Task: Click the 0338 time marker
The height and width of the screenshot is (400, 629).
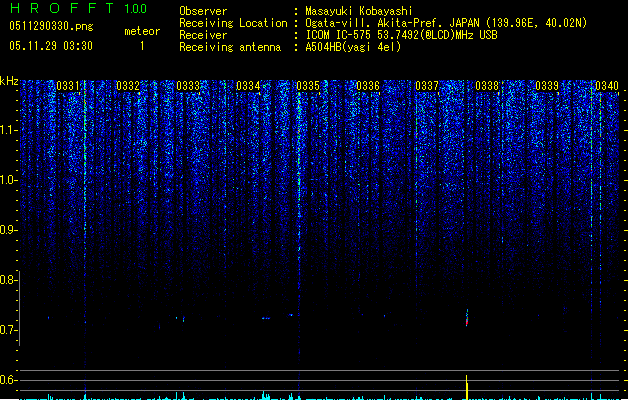Action: (487, 86)
